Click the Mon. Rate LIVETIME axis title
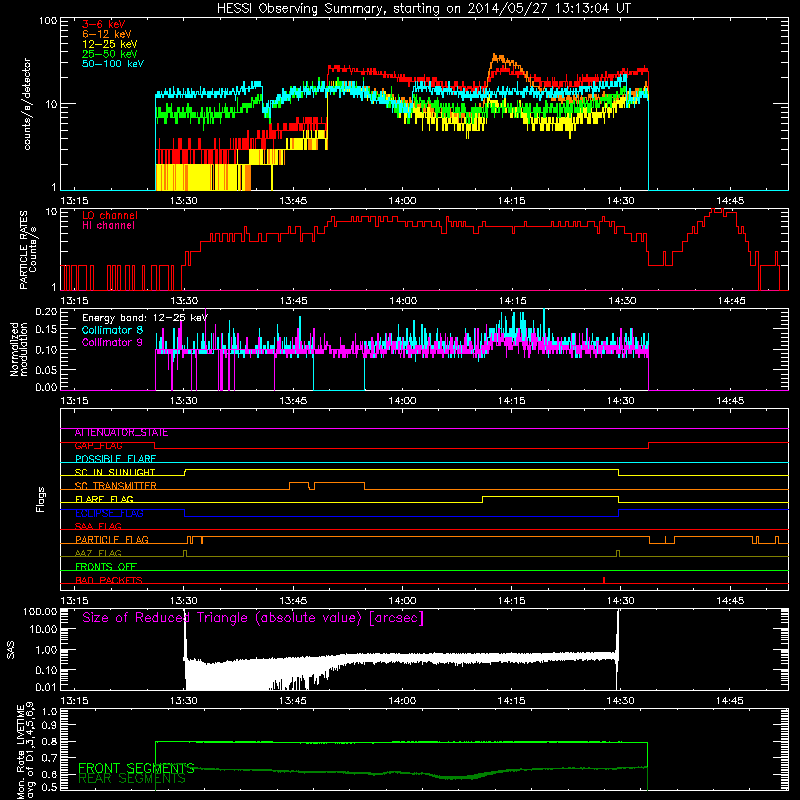Image resolution: width=800 pixels, height=800 pixels. (x=26, y=751)
